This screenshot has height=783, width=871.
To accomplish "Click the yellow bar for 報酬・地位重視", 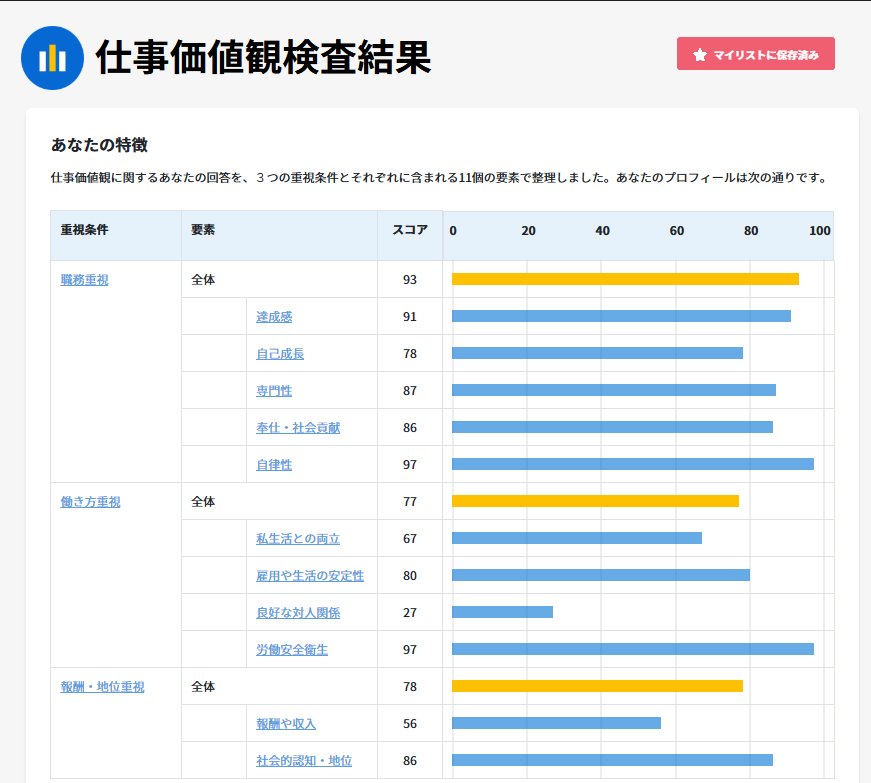I will click(x=597, y=686).
